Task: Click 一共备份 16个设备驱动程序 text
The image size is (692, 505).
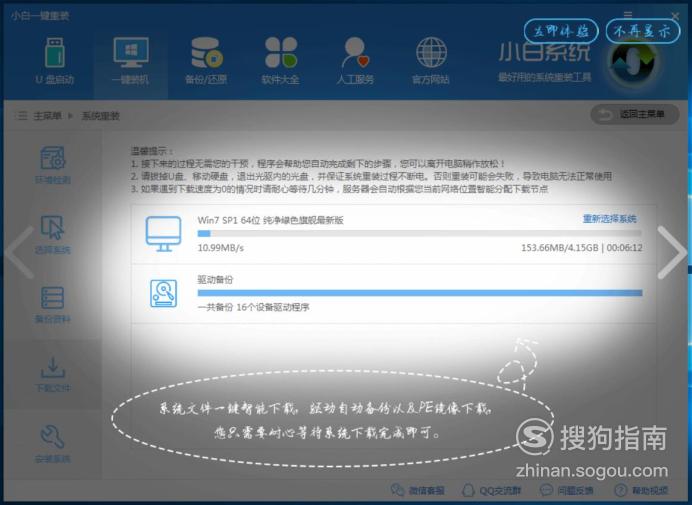Action: point(253,307)
